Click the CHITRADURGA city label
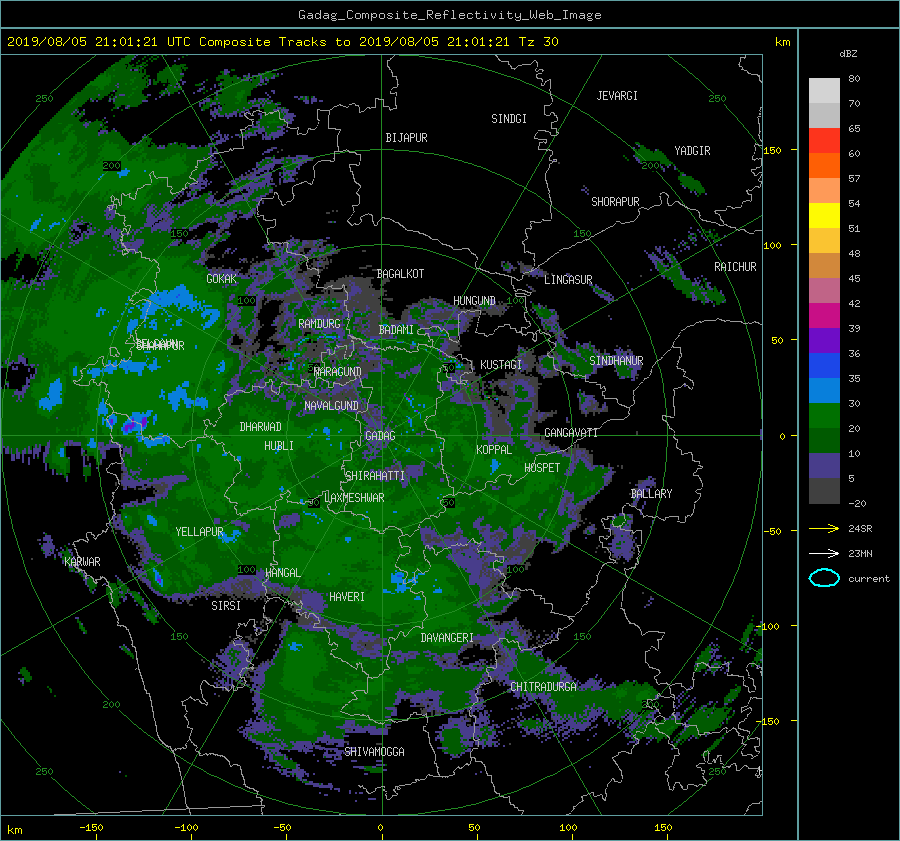900x841 pixels. click(x=544, y=687)
